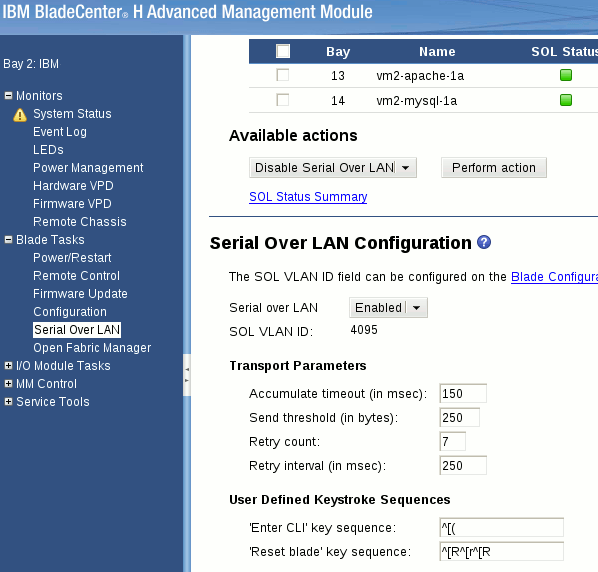
Task: Expand the Service Tools section
Action: tap(8, 401)
